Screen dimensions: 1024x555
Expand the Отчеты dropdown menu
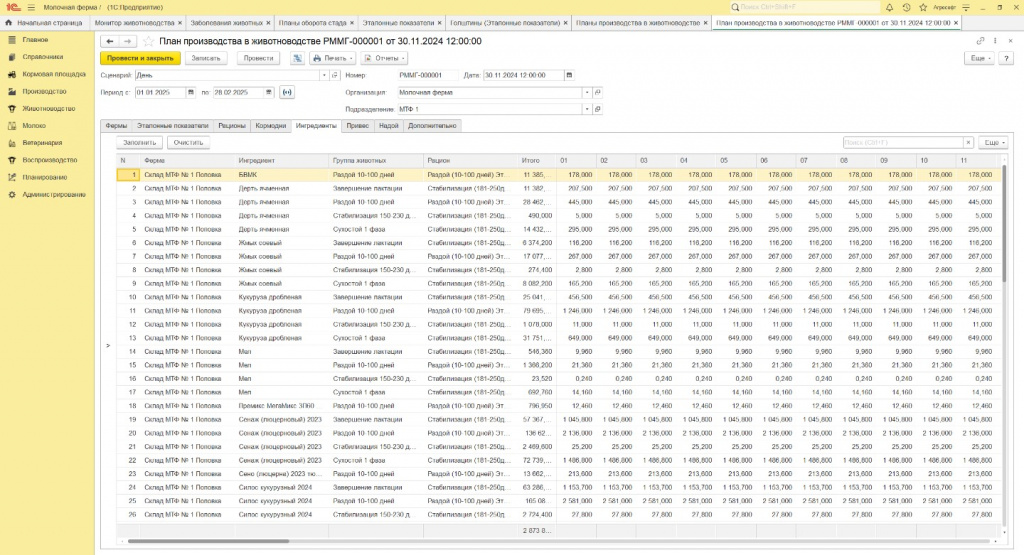pos(384,58)
